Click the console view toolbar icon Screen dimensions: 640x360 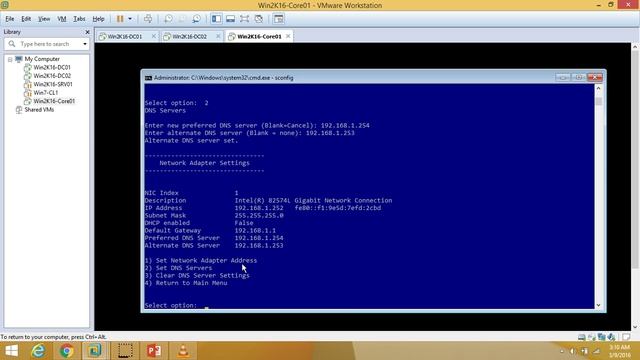point(278,19)
